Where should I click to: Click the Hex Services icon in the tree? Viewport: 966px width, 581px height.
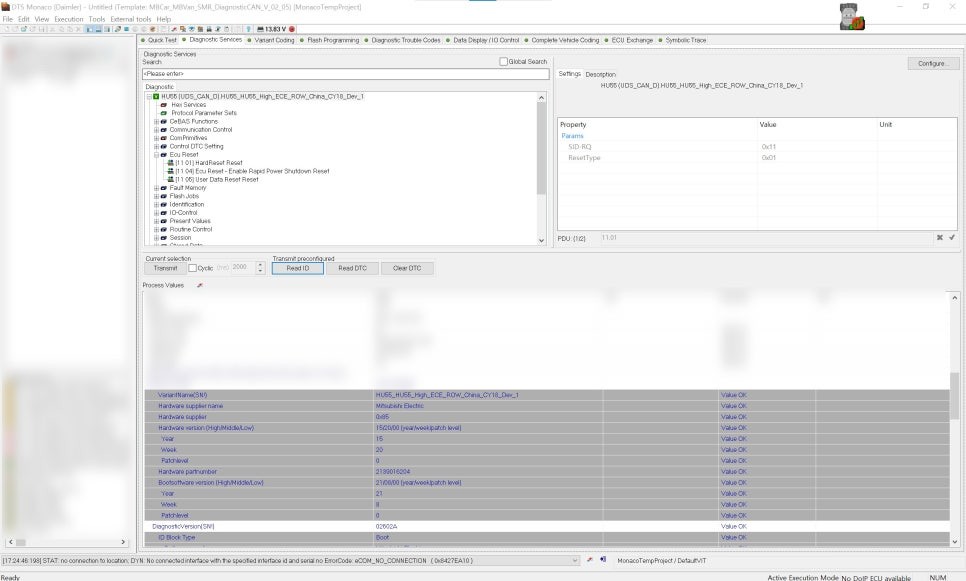(x=164, y=105)
